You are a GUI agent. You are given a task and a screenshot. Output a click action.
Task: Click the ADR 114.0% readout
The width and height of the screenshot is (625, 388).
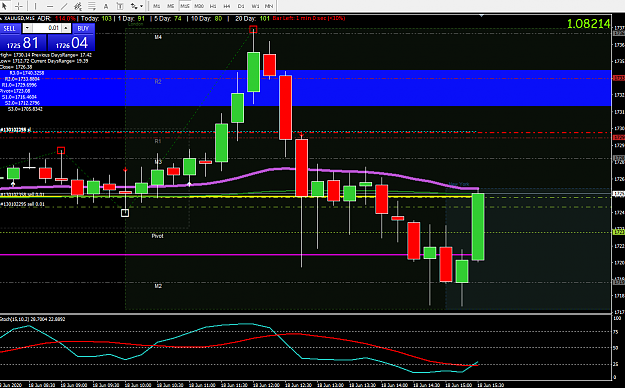(57, 18)
